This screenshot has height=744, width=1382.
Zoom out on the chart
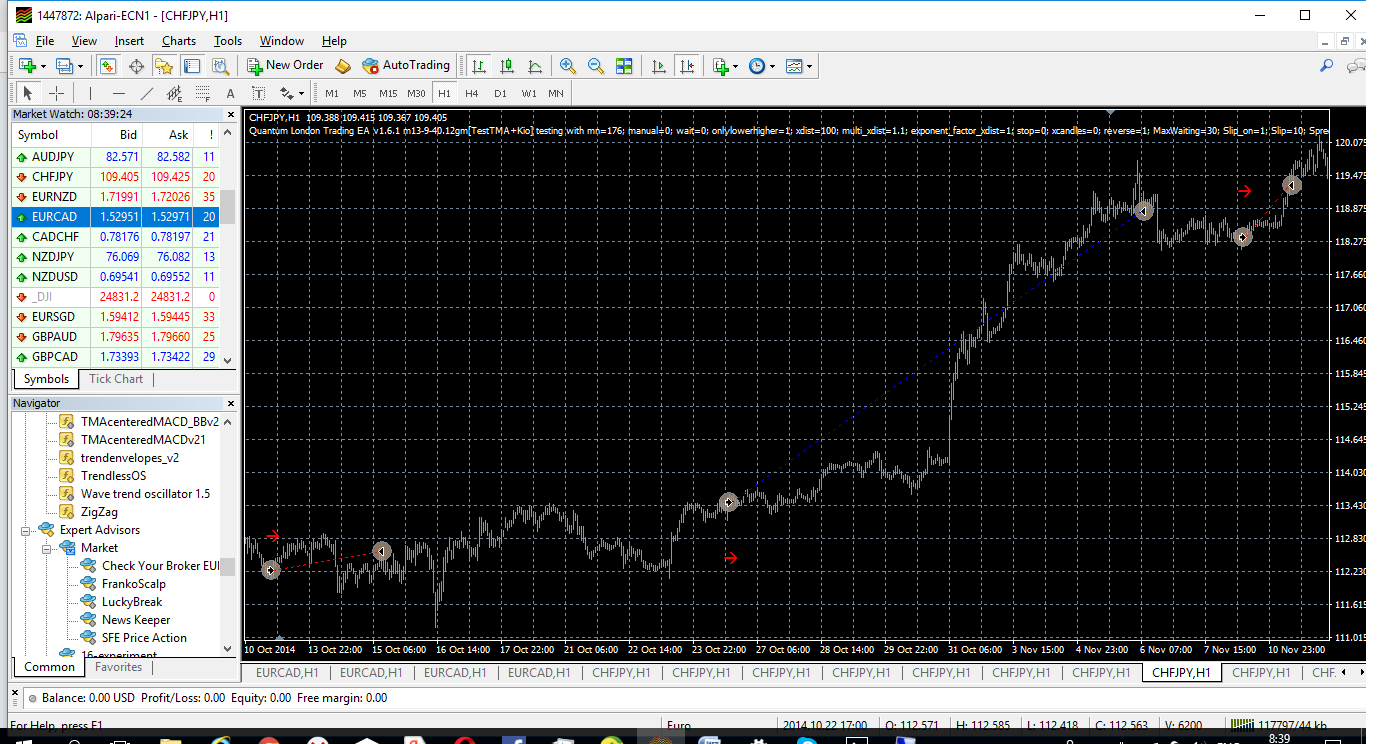(x=596, y=66)
